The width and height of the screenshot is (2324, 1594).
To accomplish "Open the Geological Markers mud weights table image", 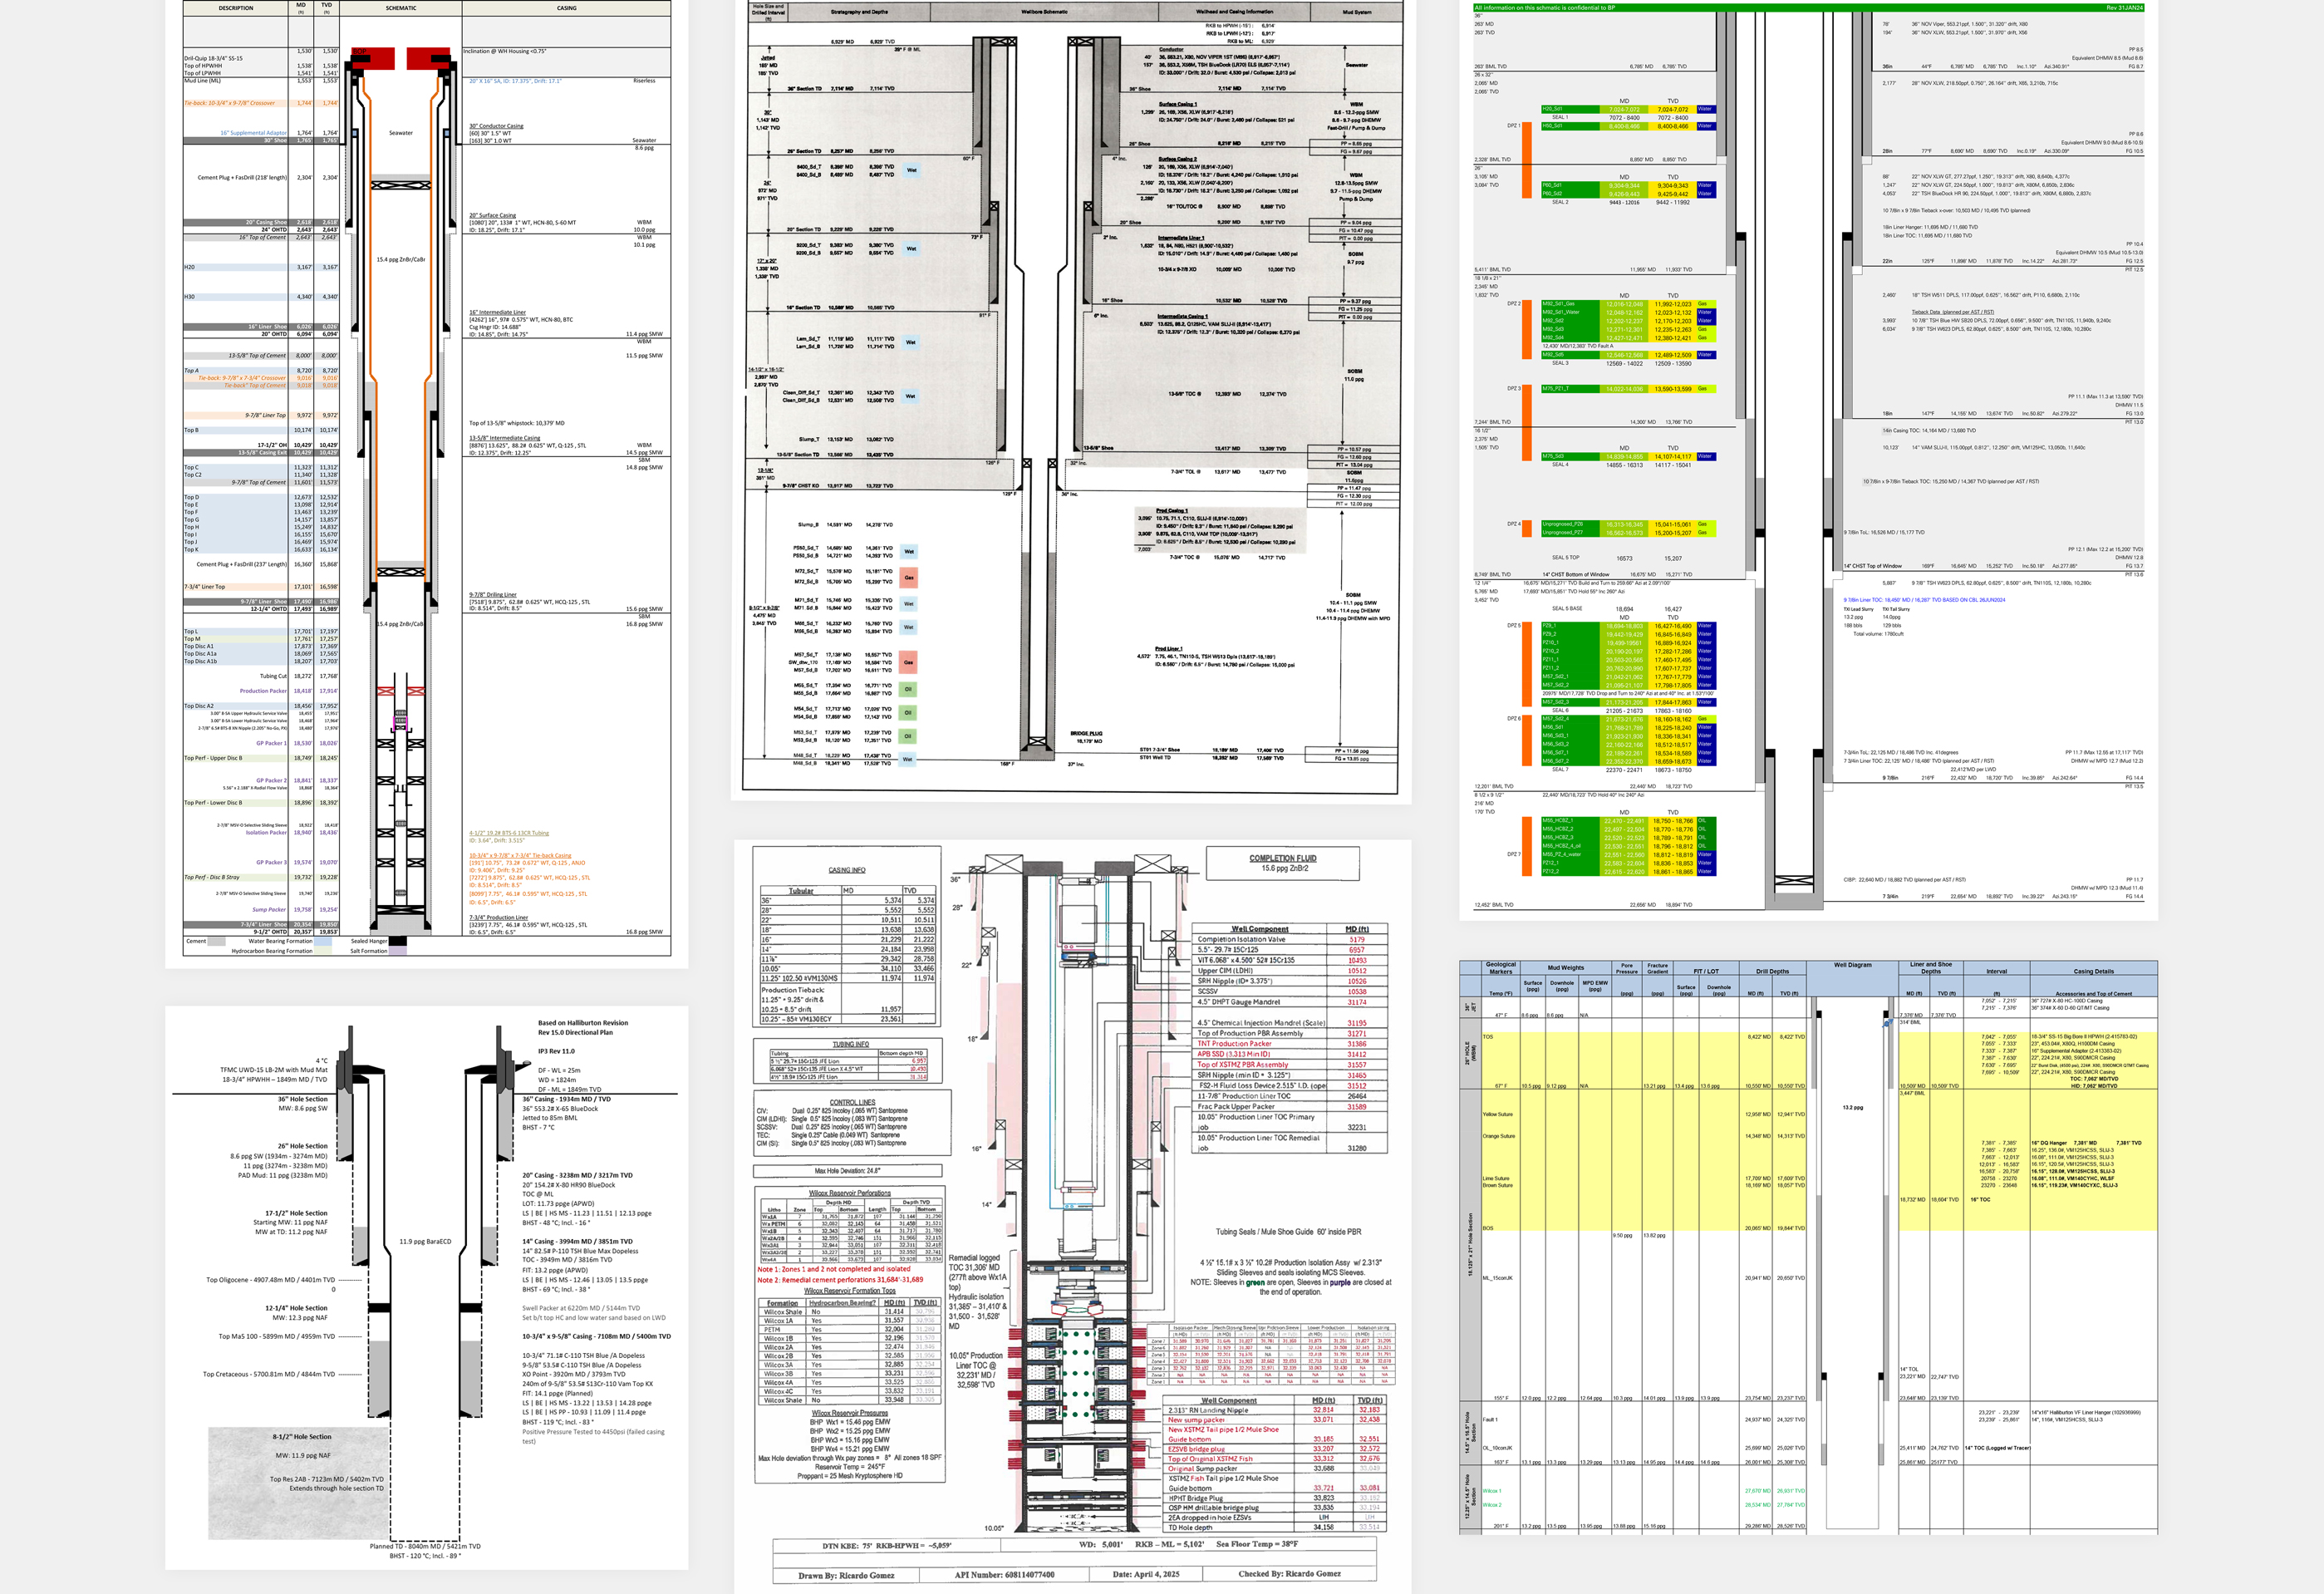I will pos(1808,1247).
